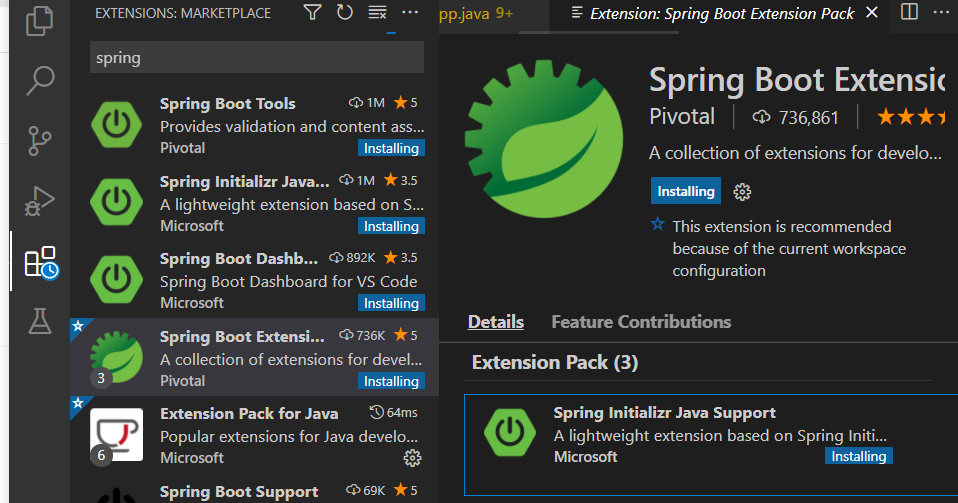Screen dimensions: 958x503
Task: Click Microsoft publisher on the pack card
Action: [x=585, y=457]
